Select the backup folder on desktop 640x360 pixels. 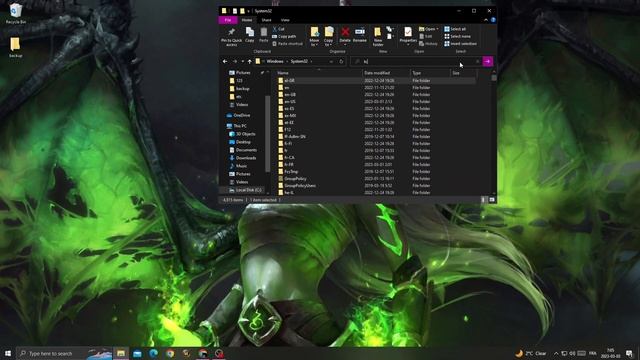[16, 47]
